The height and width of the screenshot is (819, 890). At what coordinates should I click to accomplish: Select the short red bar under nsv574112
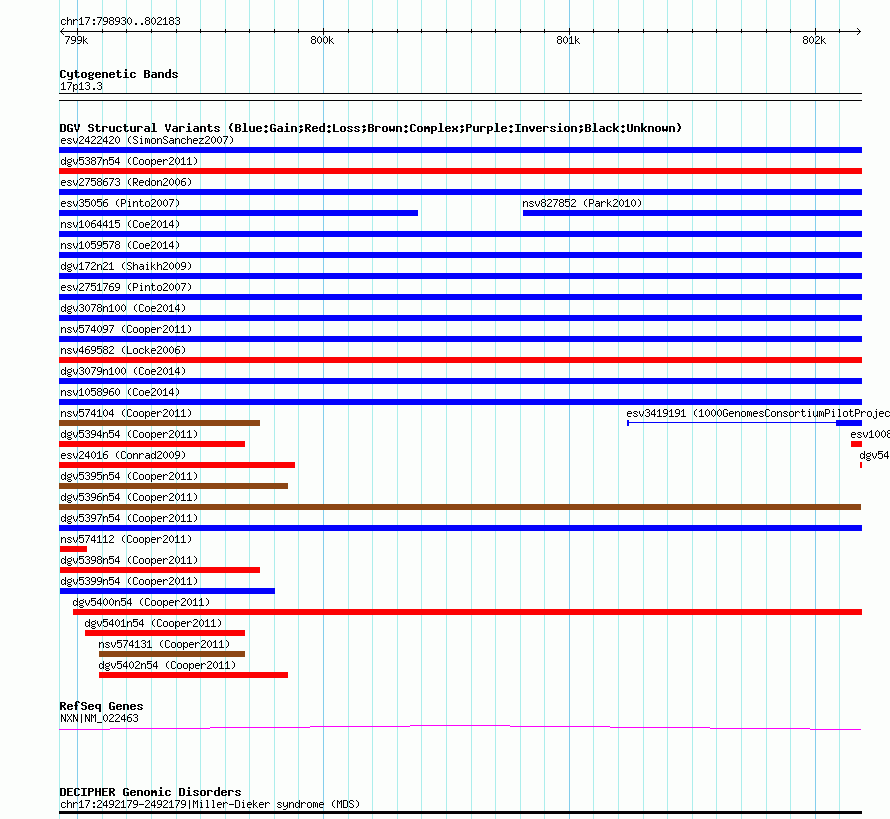pos(73,549)
